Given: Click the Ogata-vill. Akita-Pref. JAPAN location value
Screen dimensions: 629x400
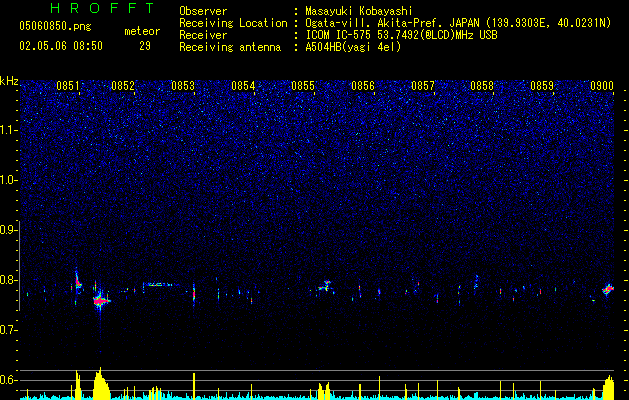Looking at the screenshot, I should point(458,23).
